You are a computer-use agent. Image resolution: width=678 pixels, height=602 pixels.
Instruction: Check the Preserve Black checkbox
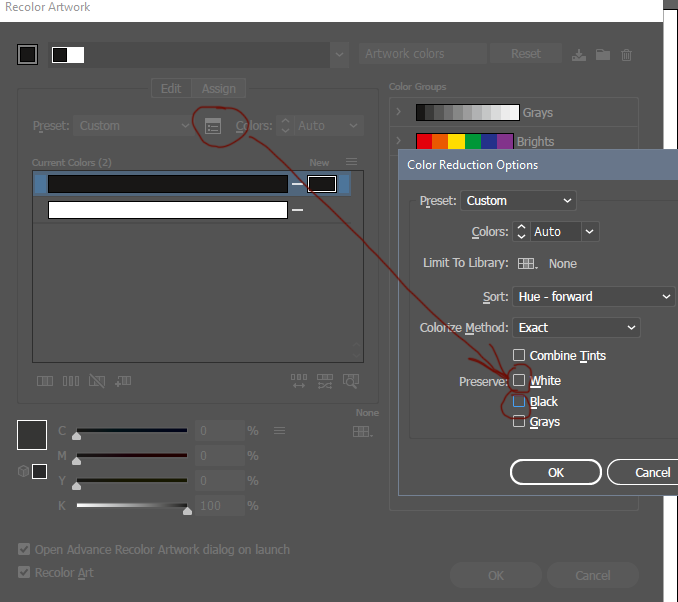[519, 401]
